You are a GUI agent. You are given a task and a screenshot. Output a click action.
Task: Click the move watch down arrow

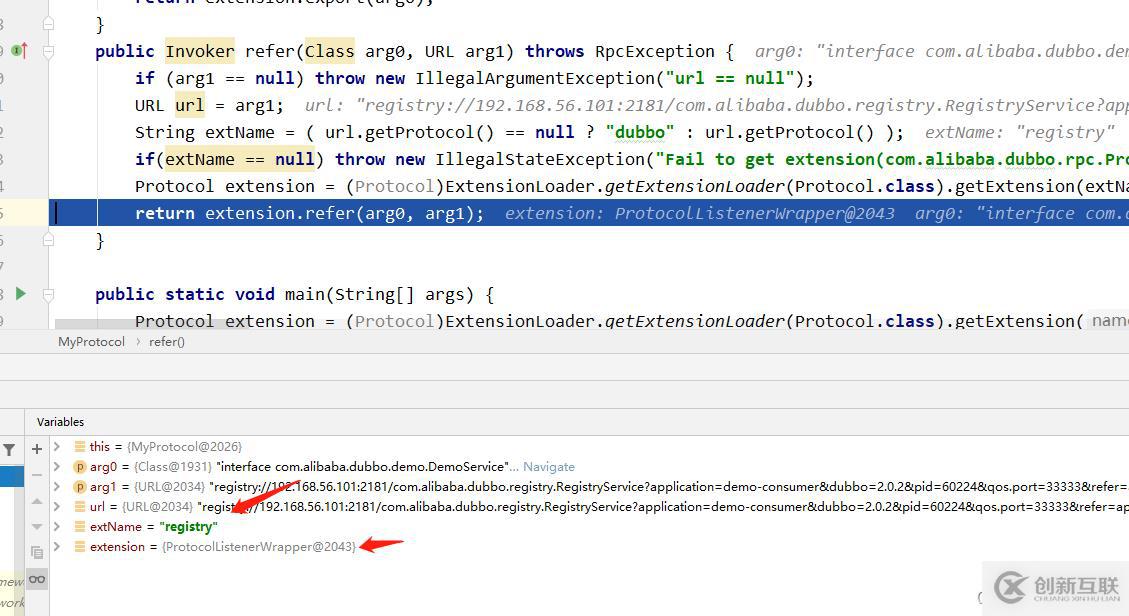37,526
